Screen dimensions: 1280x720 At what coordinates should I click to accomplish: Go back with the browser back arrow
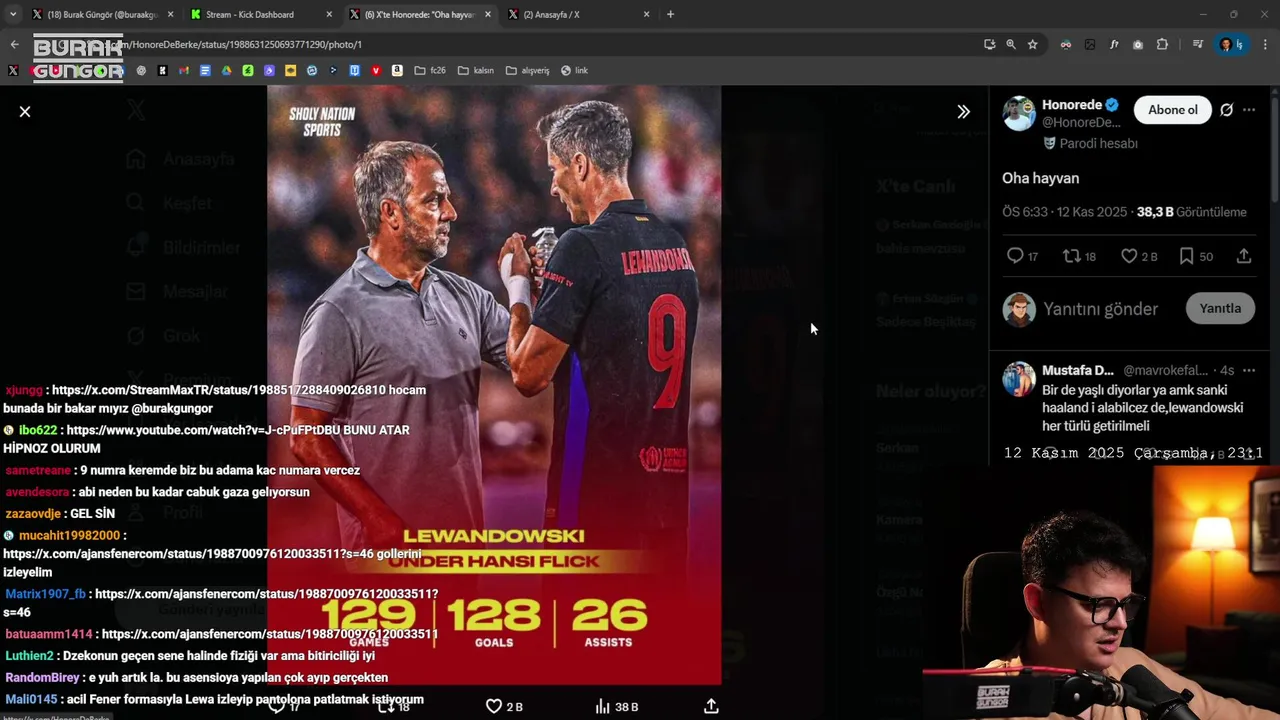pyautogui.click(x=14, y=44)
